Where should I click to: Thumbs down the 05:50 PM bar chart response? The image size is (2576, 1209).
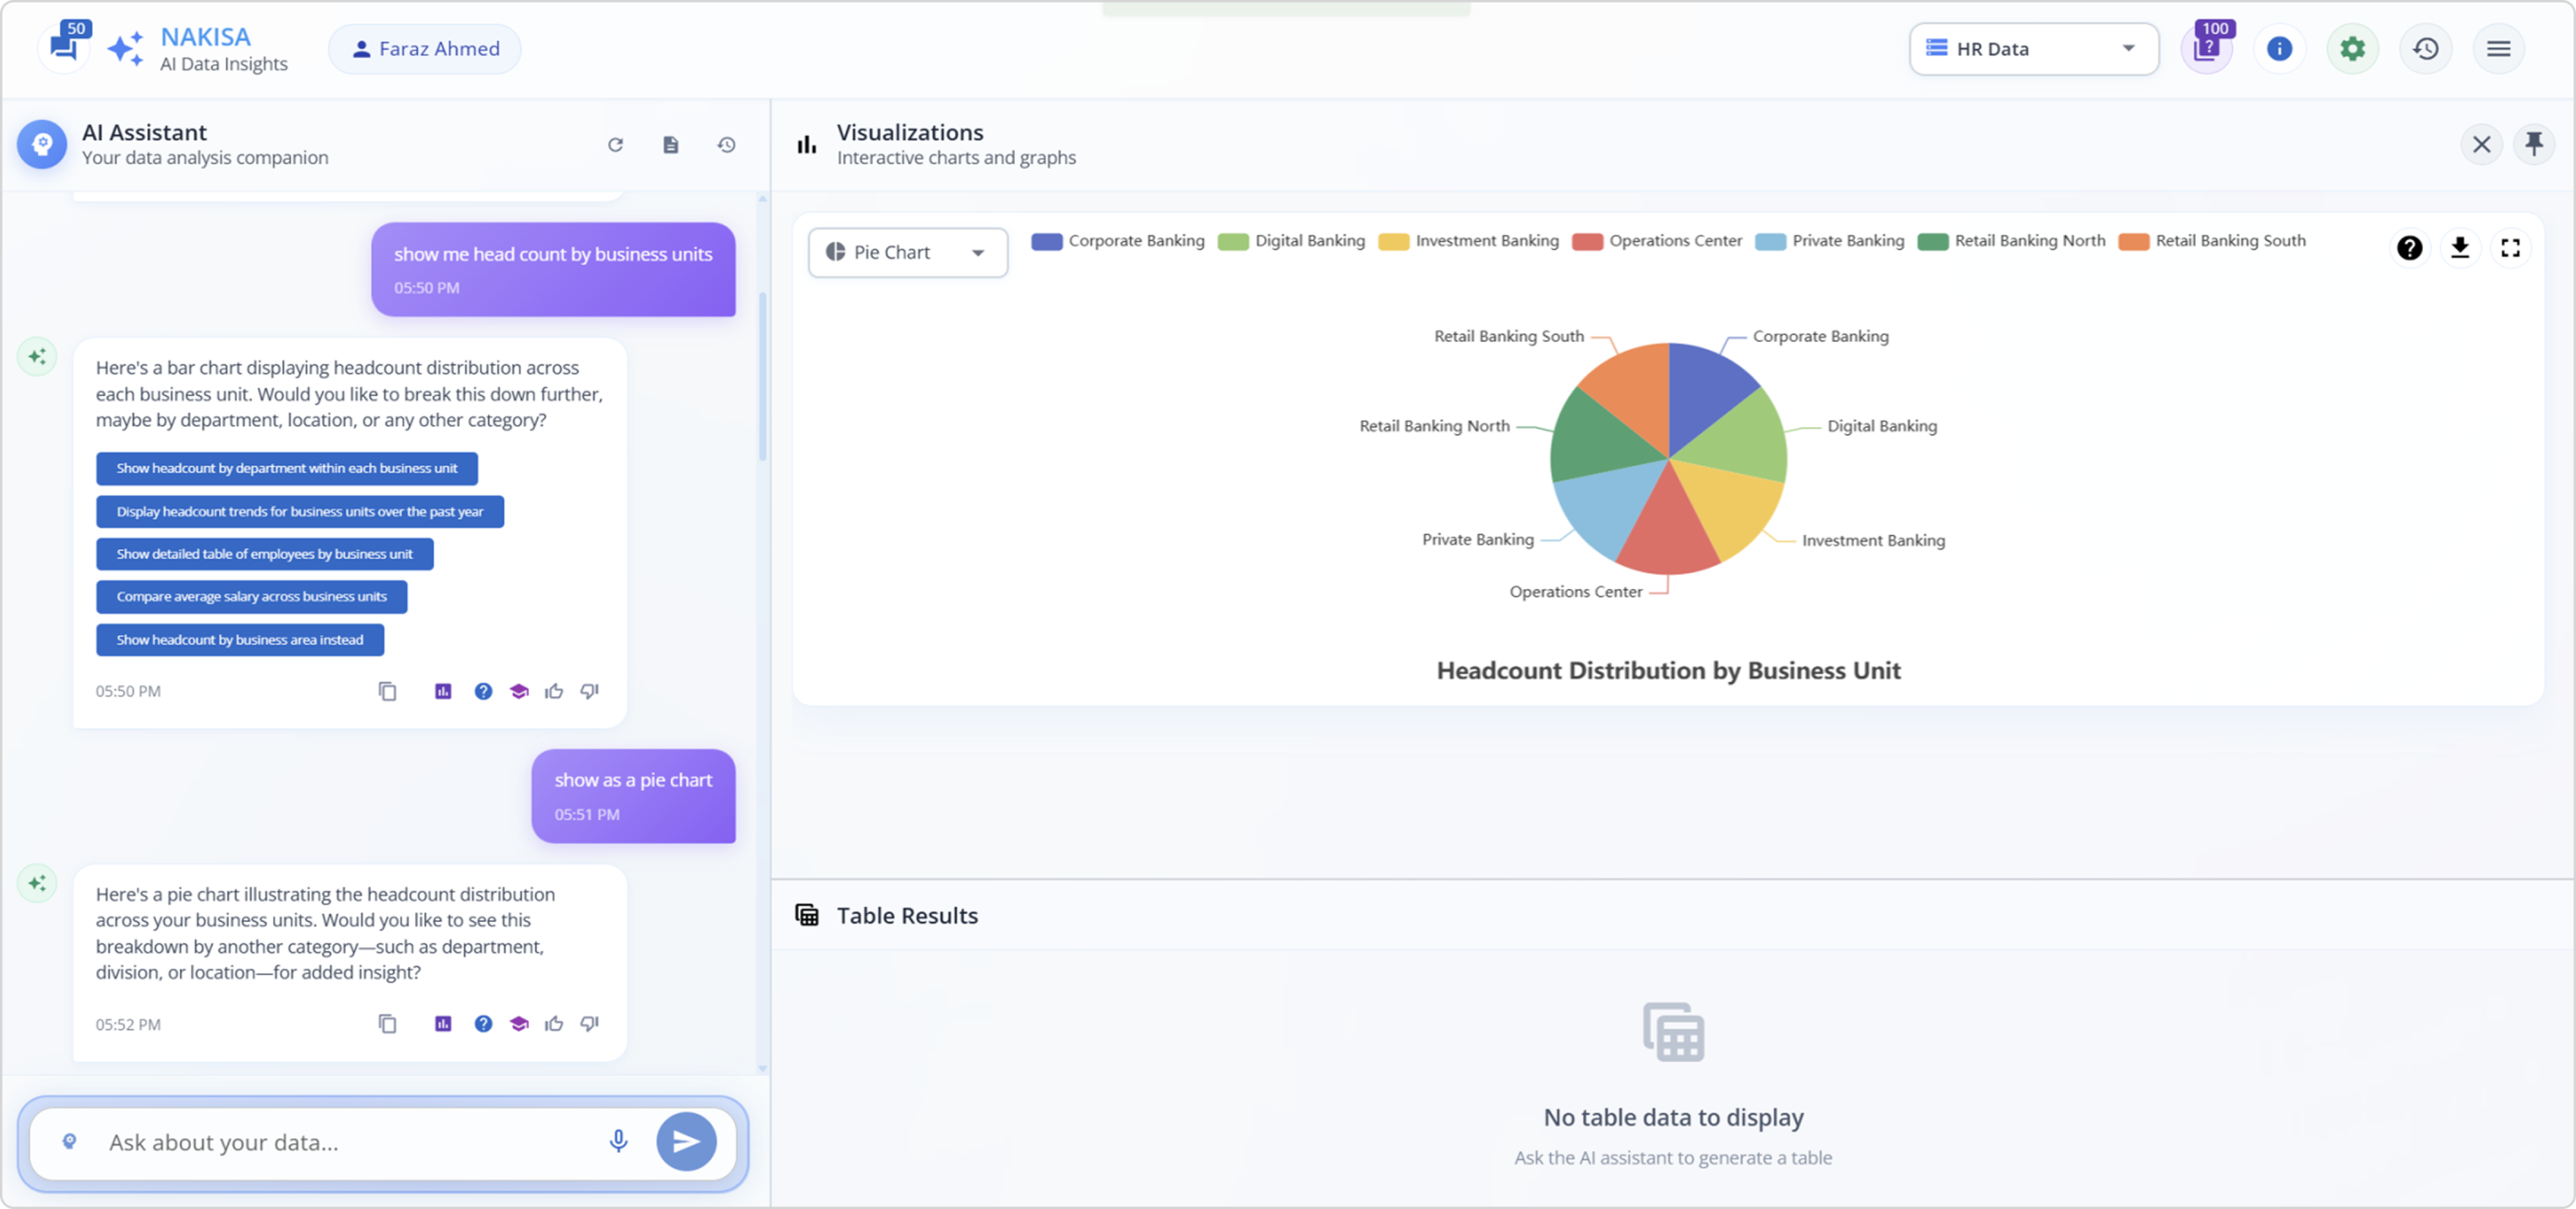[590, 690]
